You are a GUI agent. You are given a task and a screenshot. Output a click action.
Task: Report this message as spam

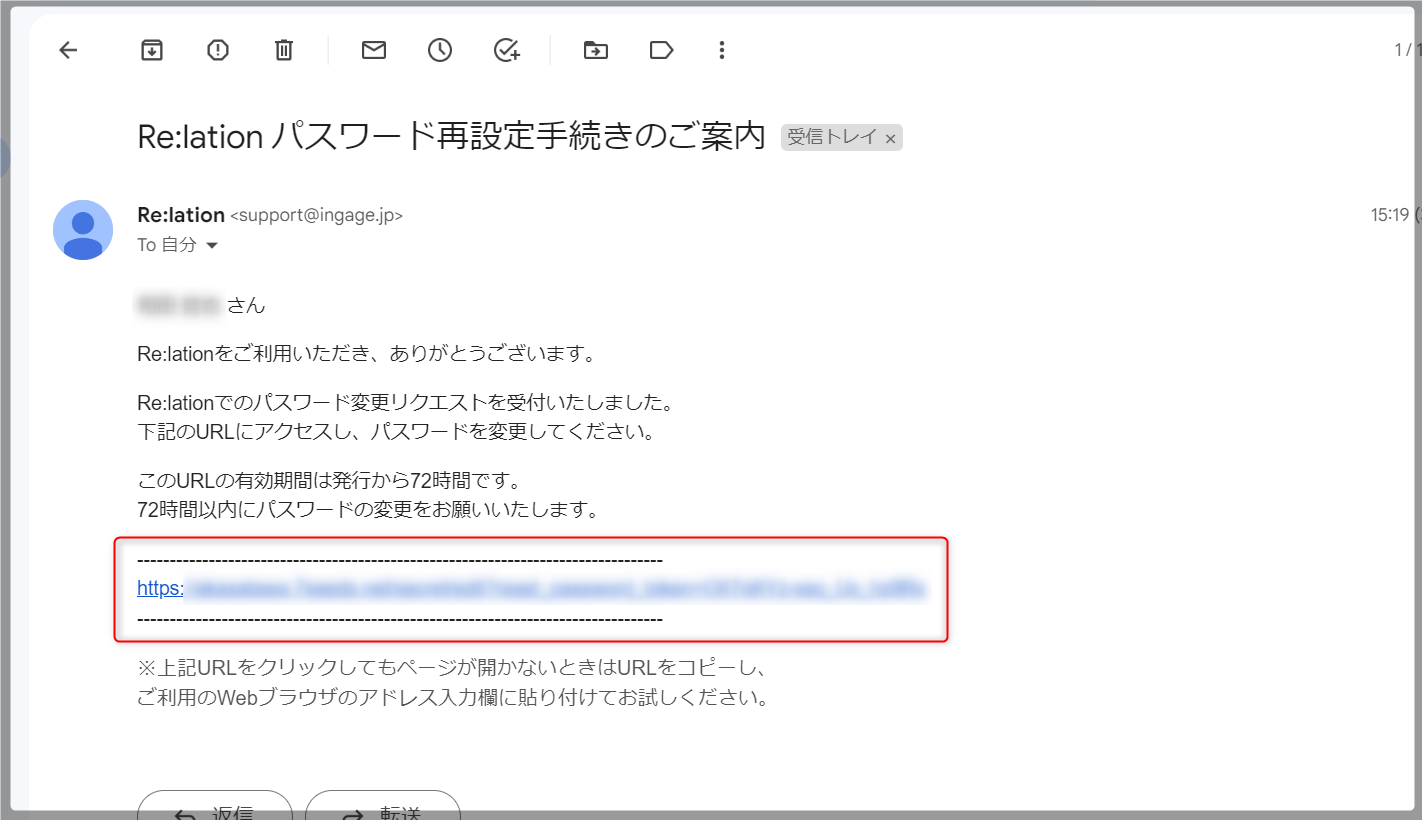(x=218, y=50)
